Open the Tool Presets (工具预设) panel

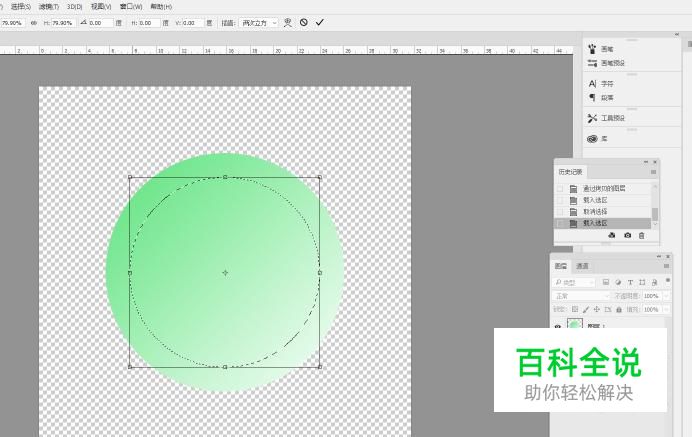pos(606,118)
